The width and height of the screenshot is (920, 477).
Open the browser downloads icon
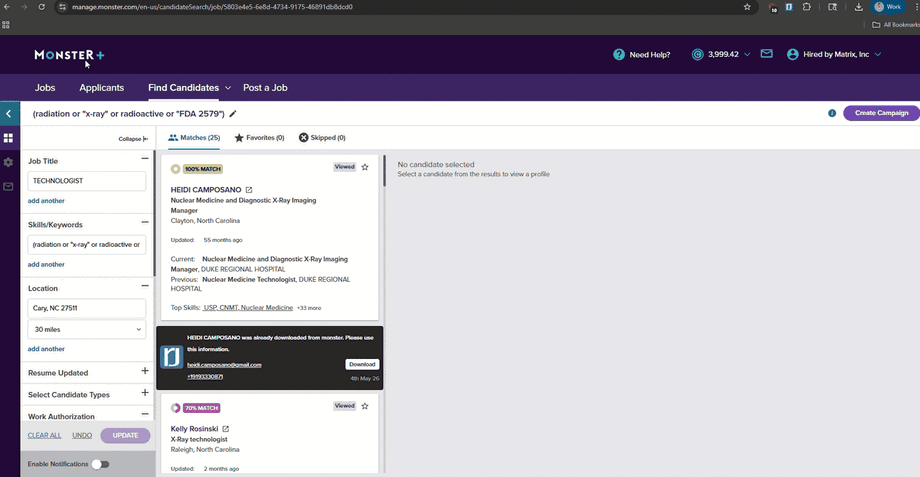click(x=858, y=7)
